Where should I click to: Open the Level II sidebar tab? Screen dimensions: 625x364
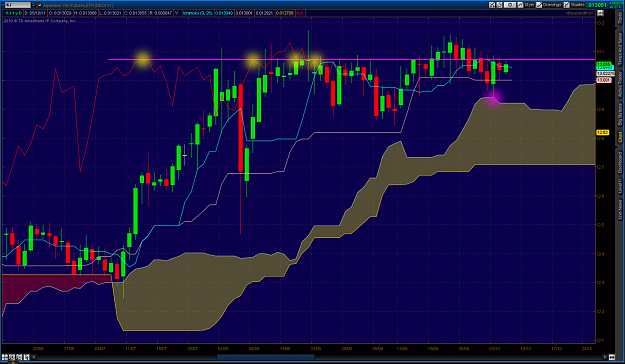620,187
